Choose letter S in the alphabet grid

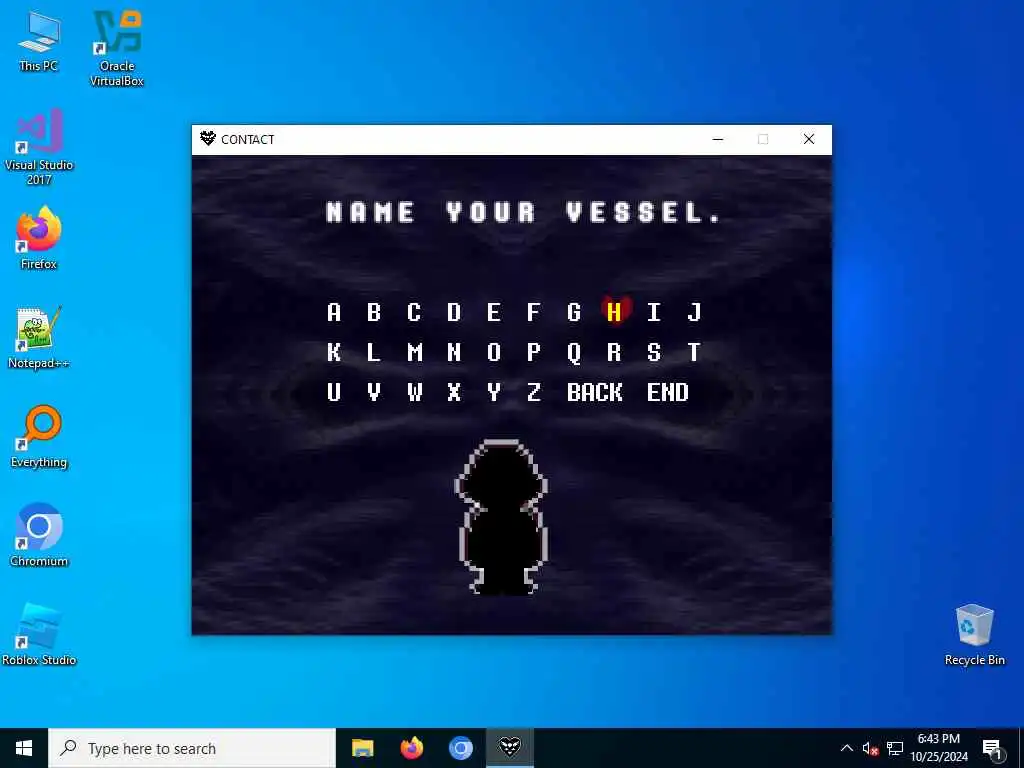[x=654, y=352]
